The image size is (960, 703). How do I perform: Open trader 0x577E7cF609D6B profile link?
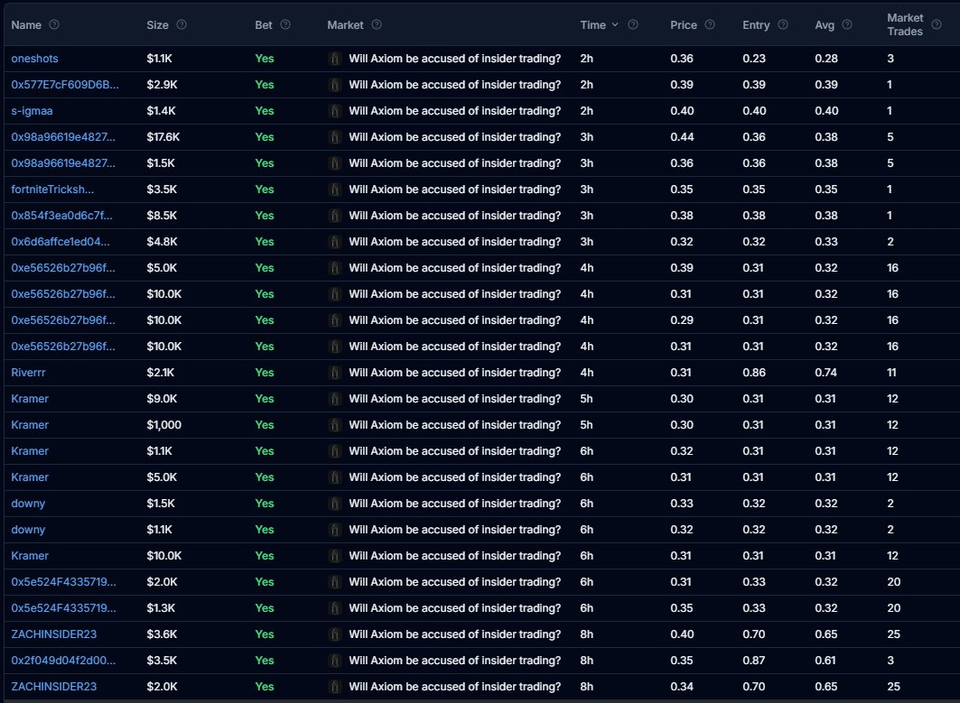pos(64,85)
